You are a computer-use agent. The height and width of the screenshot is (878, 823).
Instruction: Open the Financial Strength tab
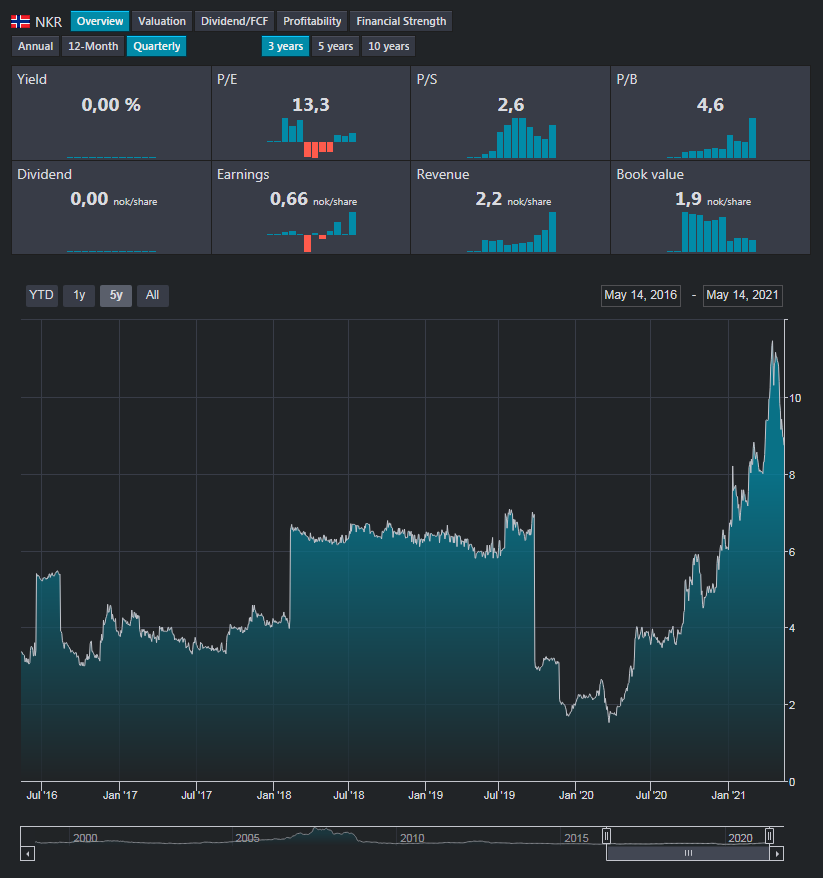pos(401,21)
